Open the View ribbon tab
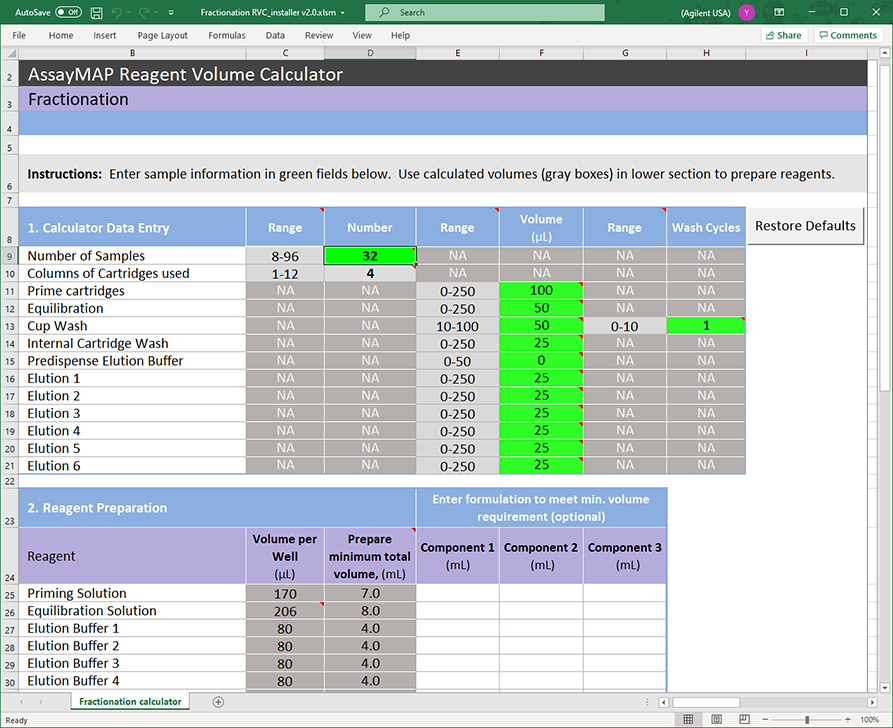The image size is (893, 728). coord(362,35)
